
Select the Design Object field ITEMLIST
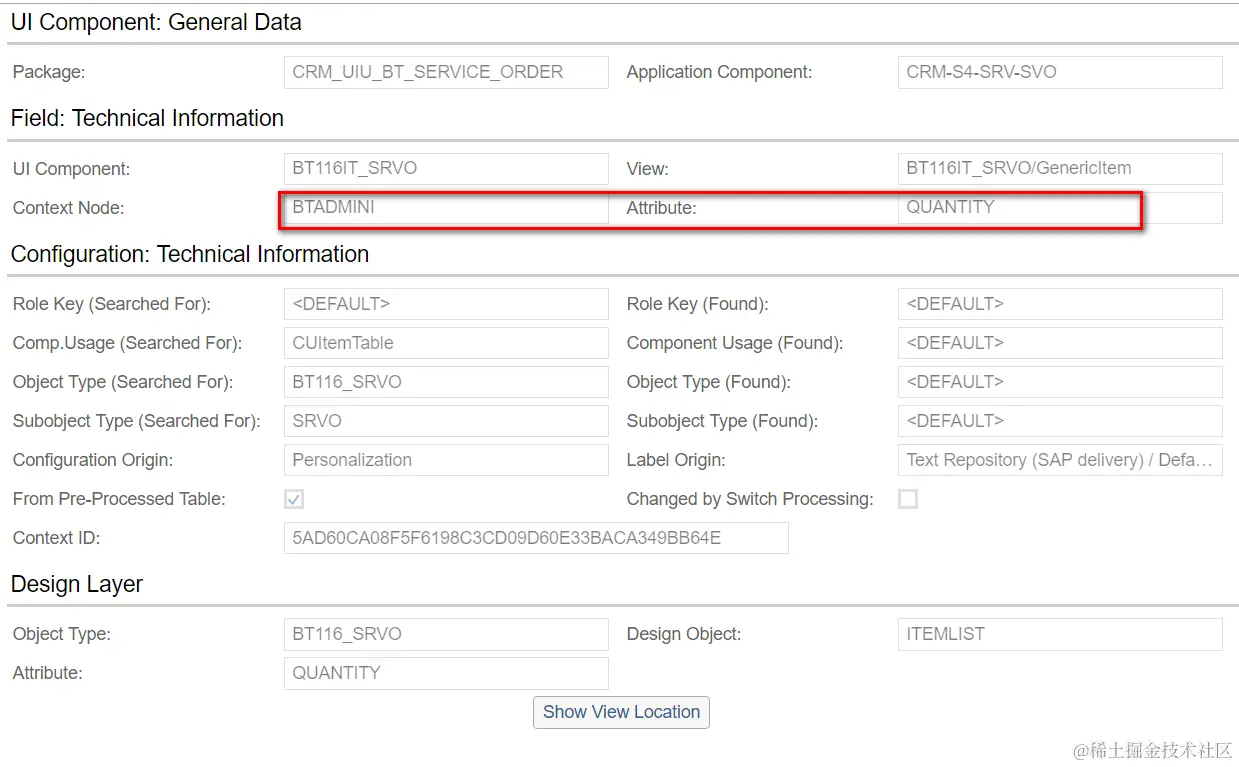click(x=1060, y=634)
